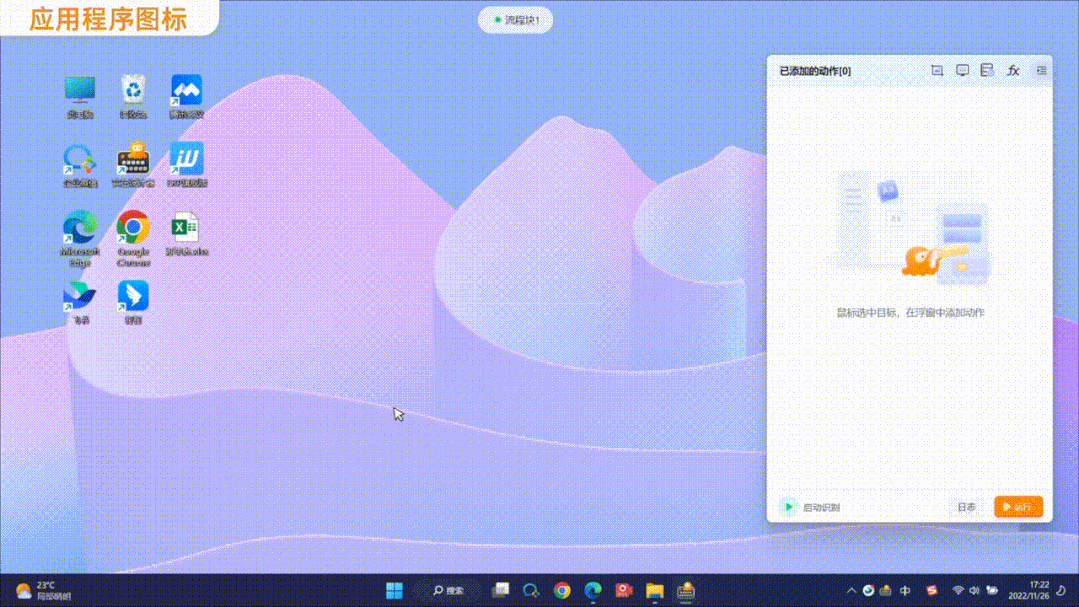Open the weather widget showing 23°C

tap(43, 590)
